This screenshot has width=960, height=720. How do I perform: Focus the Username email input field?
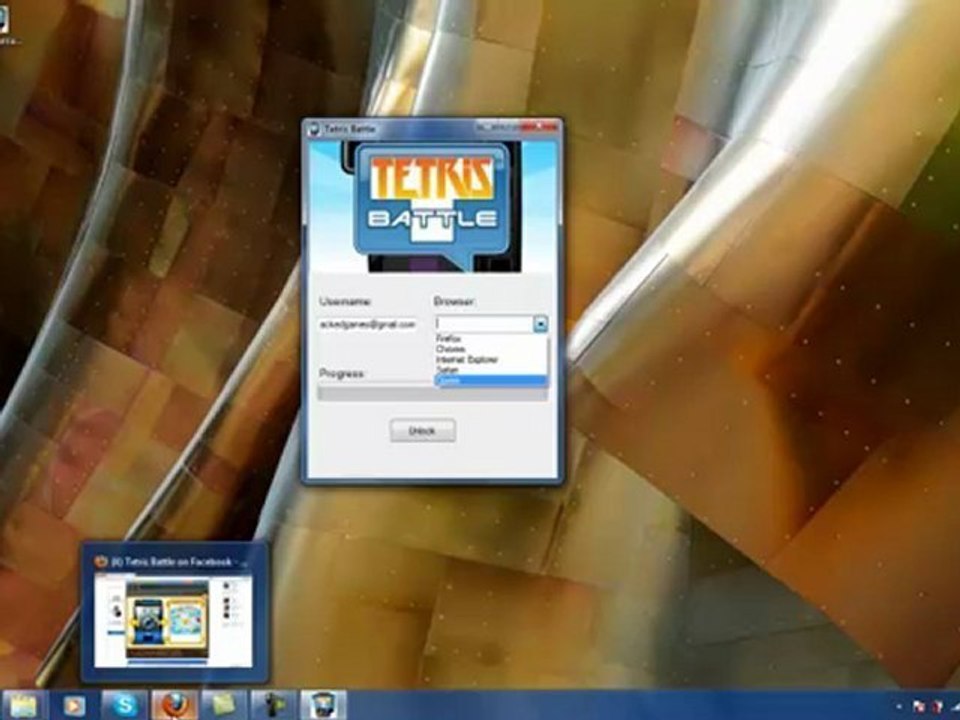[367, 324]
